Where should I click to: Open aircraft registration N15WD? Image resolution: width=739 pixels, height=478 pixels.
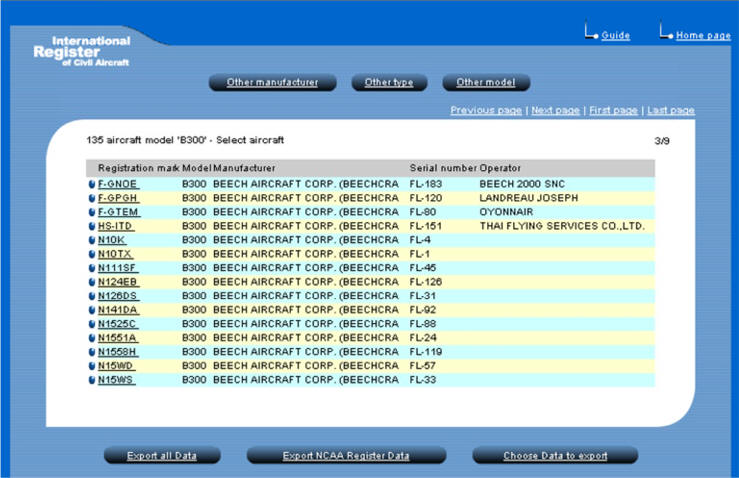[116, 366]
